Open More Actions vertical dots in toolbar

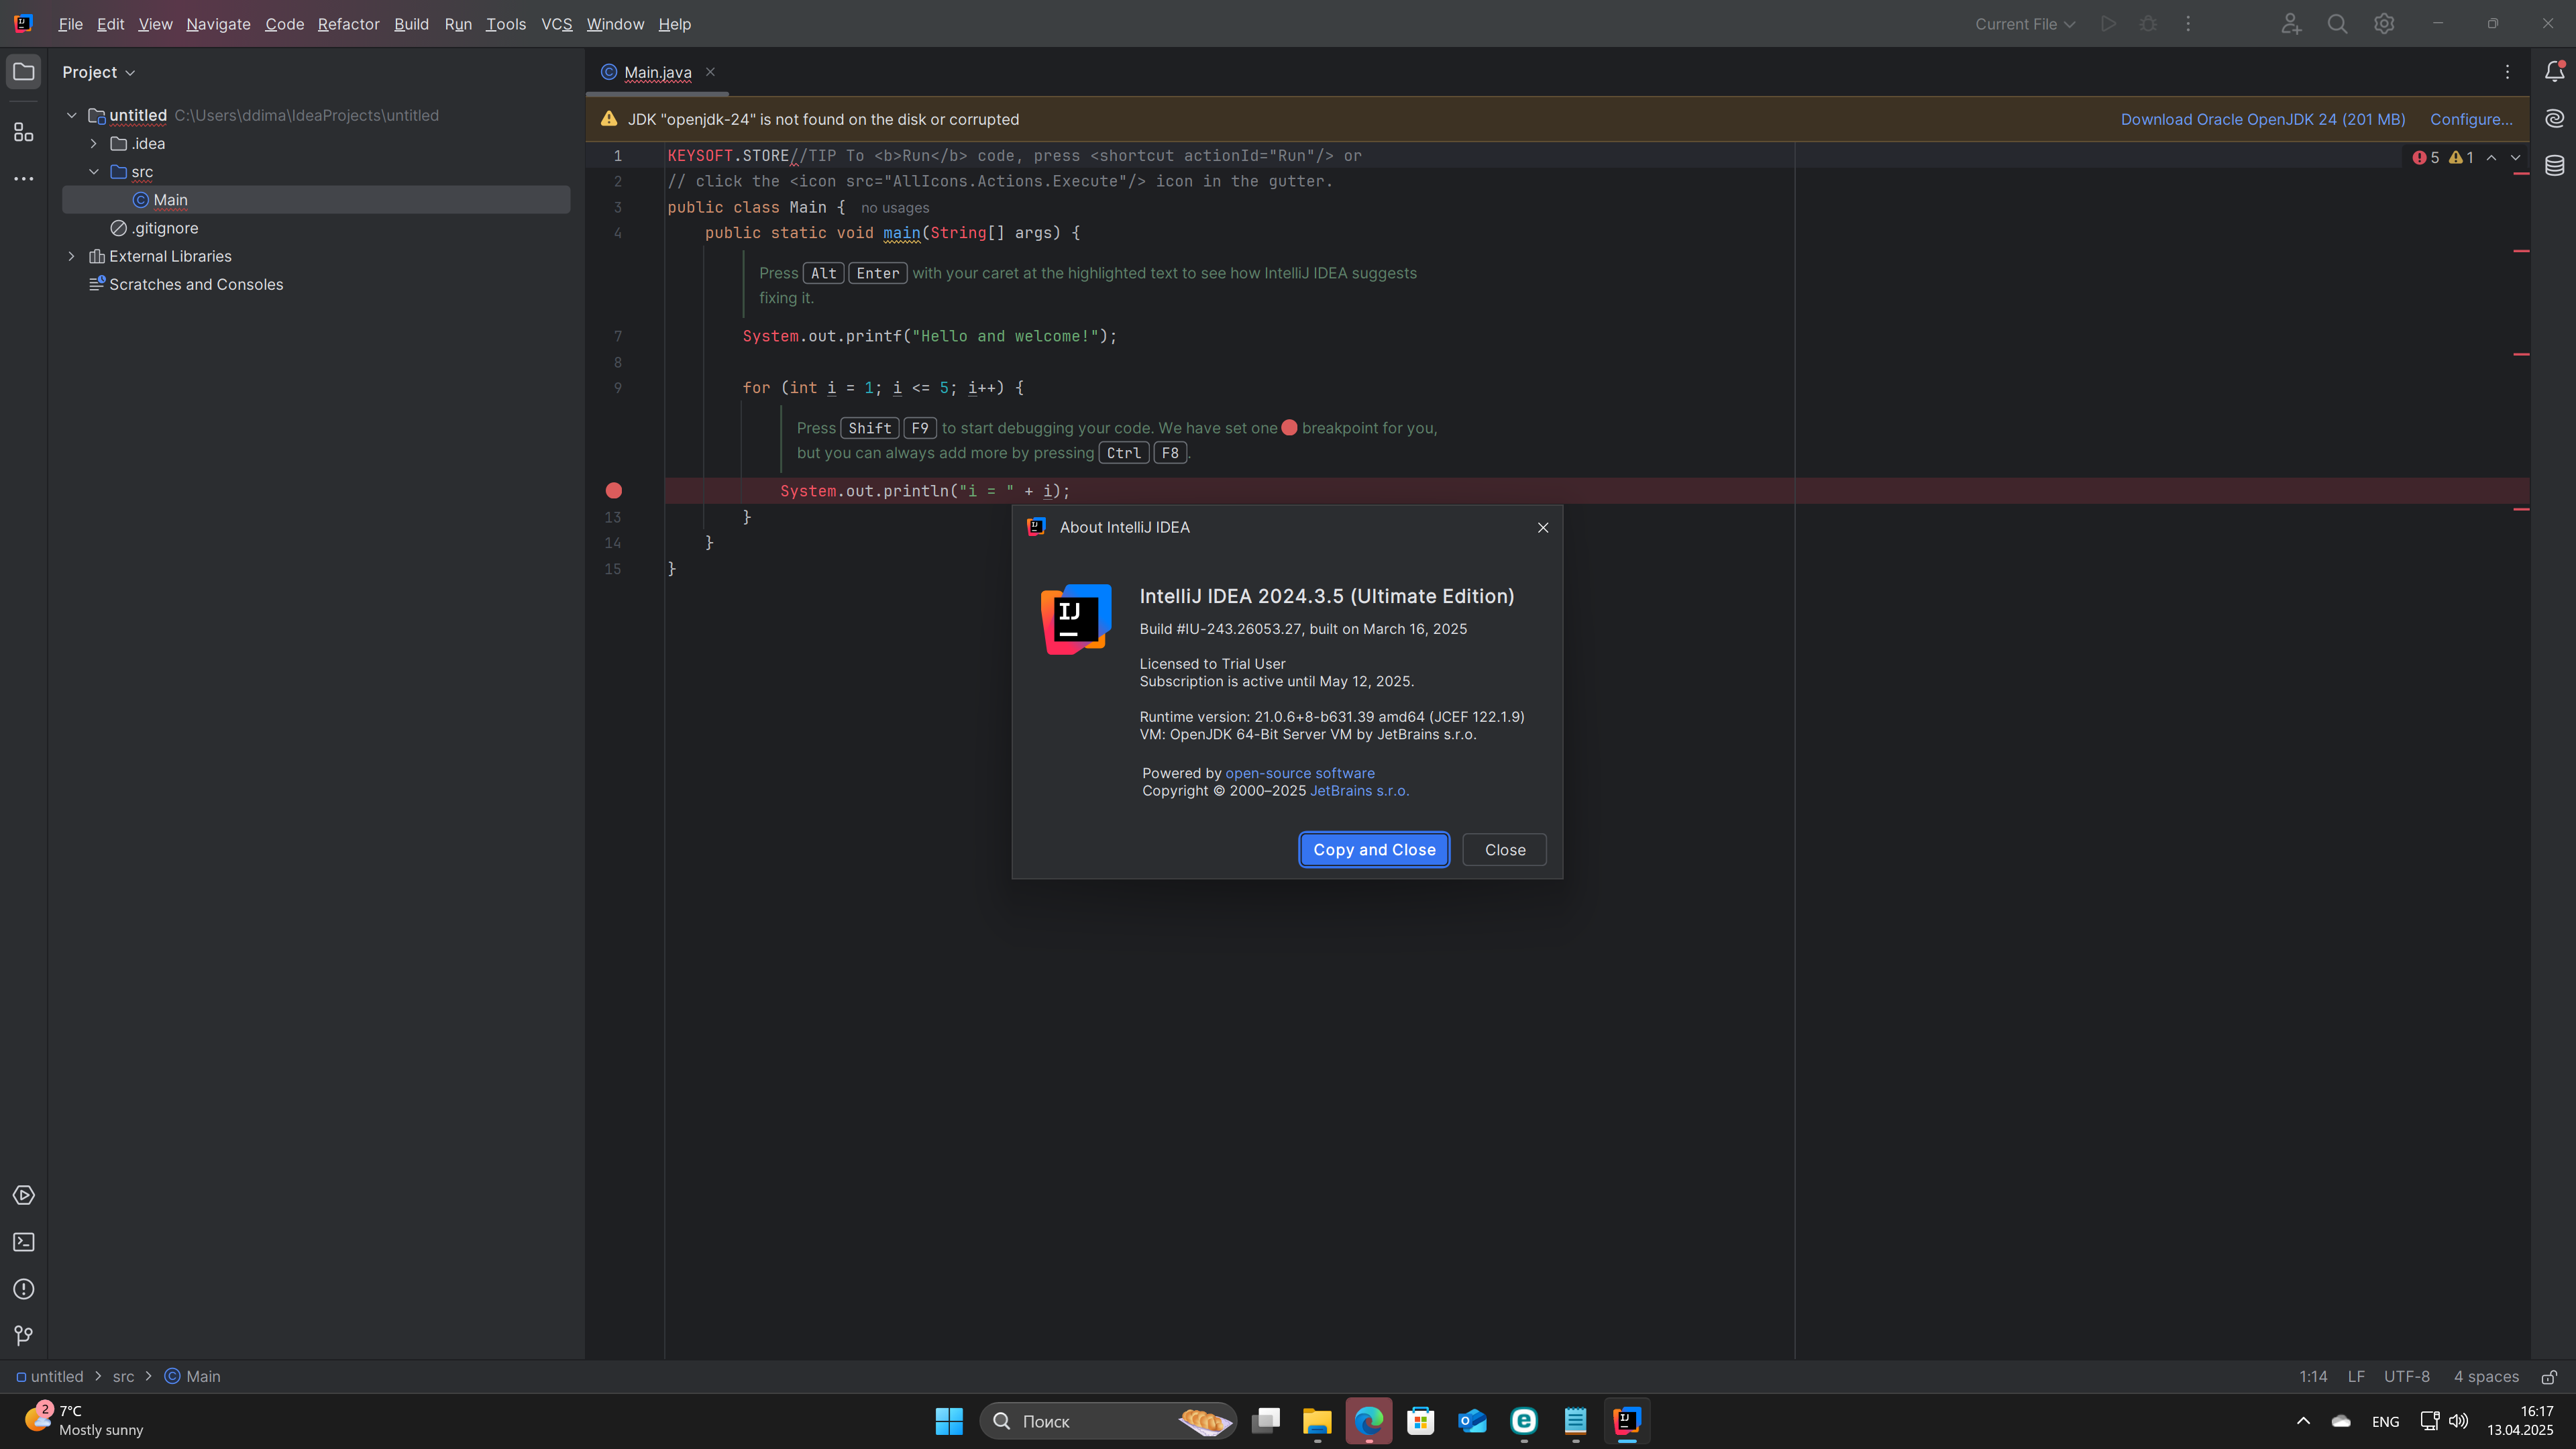tap(2188, 24)
